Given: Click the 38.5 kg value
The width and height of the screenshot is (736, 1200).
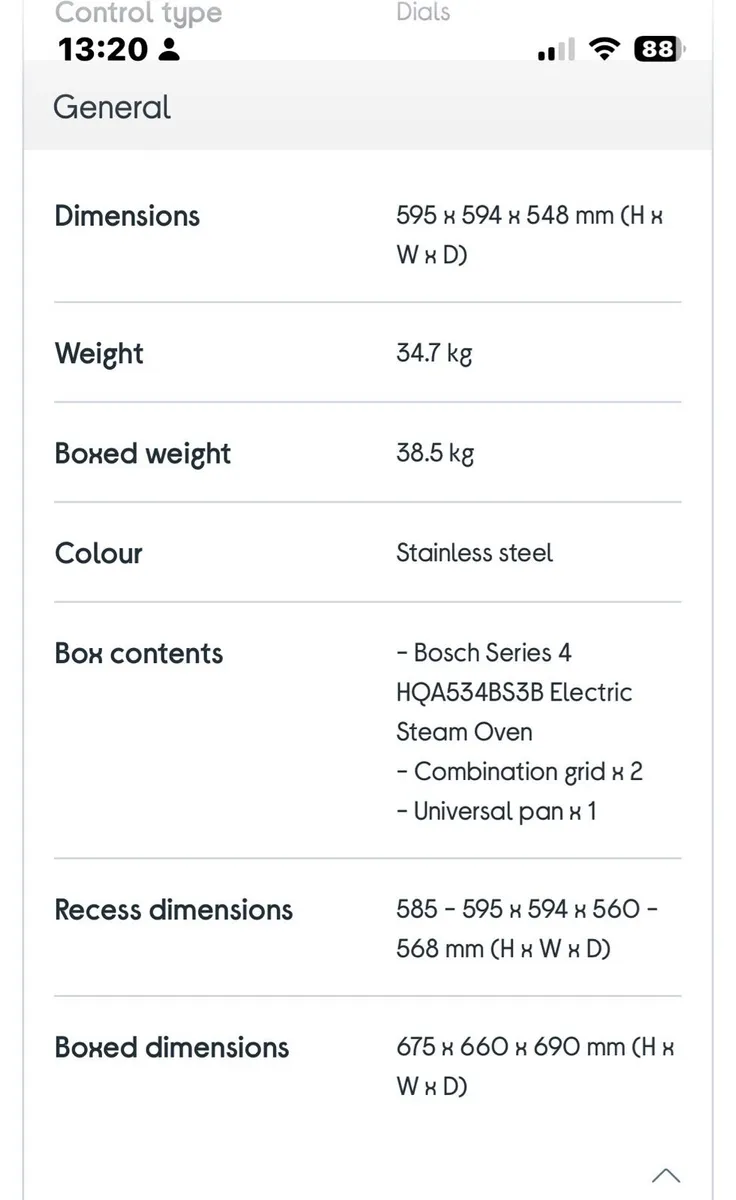Looking at the screenshot, I should pos(434,453).
